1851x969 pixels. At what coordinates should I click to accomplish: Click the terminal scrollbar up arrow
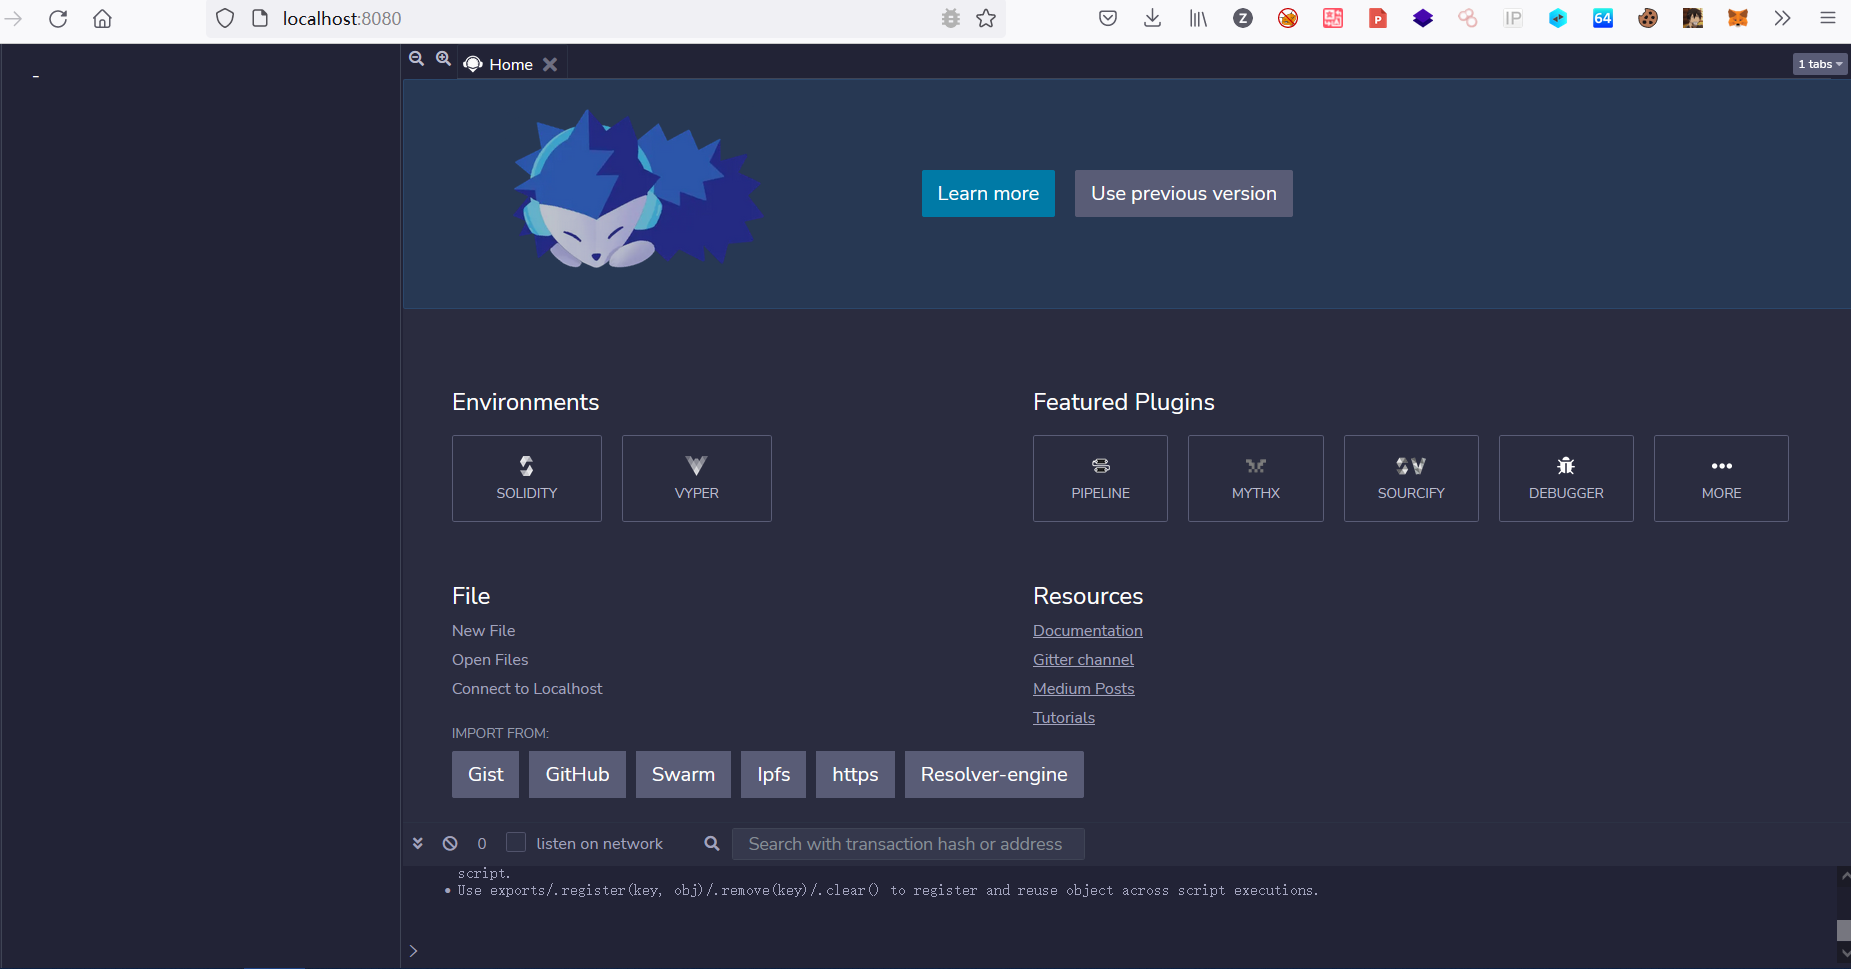[1844, 876]
